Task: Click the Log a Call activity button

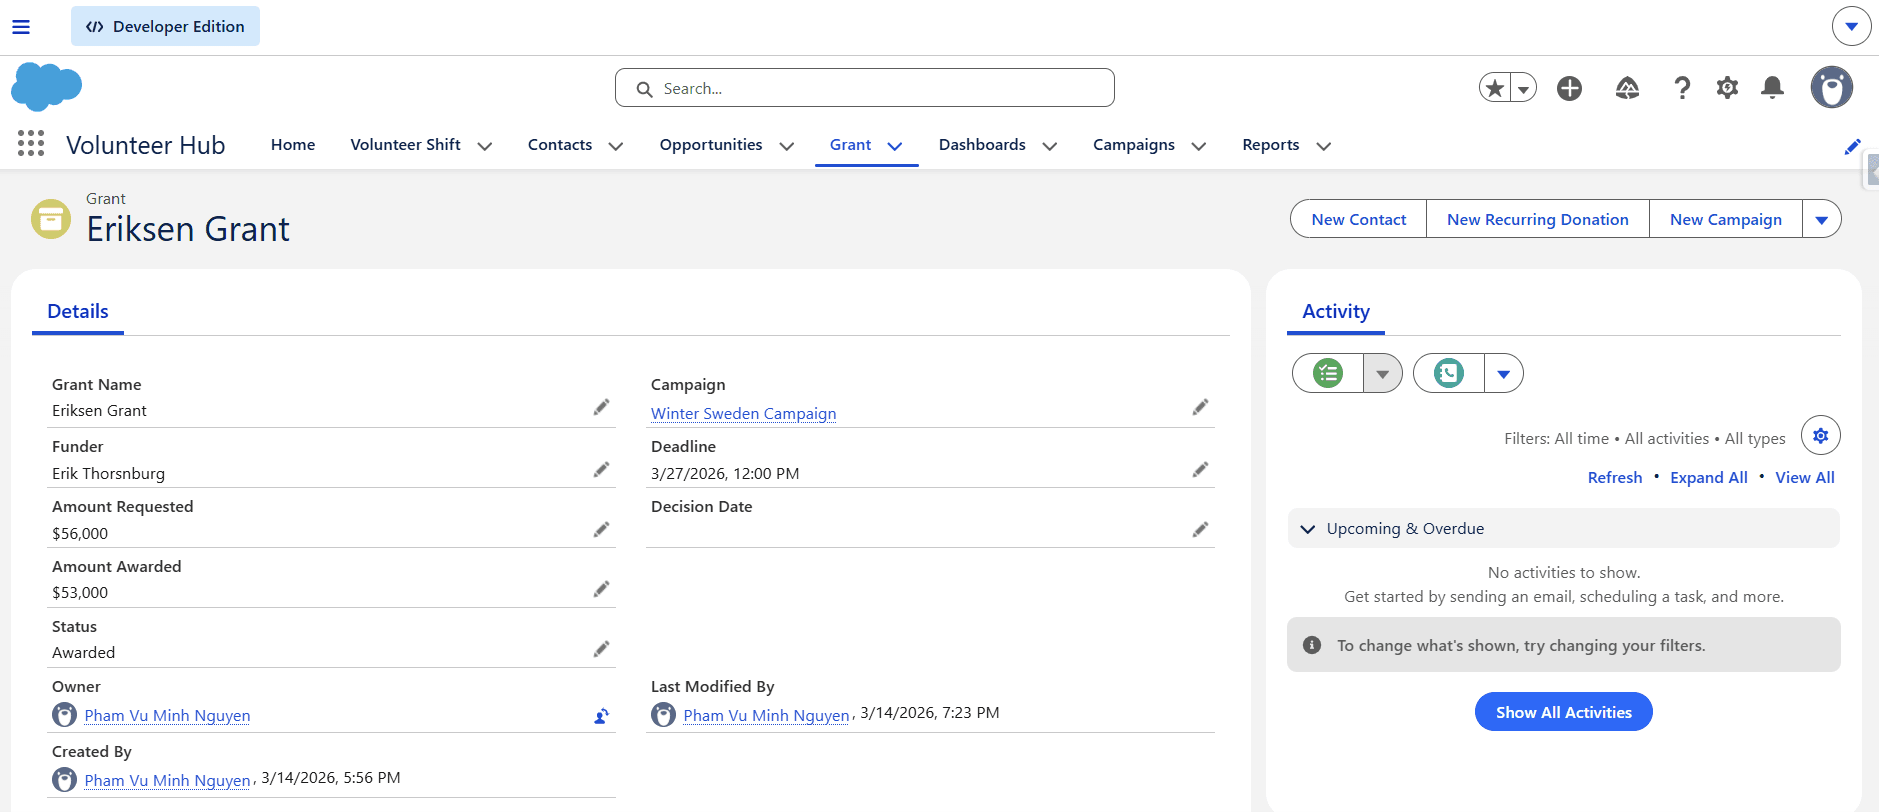Action: click(x=1449, y=373)
